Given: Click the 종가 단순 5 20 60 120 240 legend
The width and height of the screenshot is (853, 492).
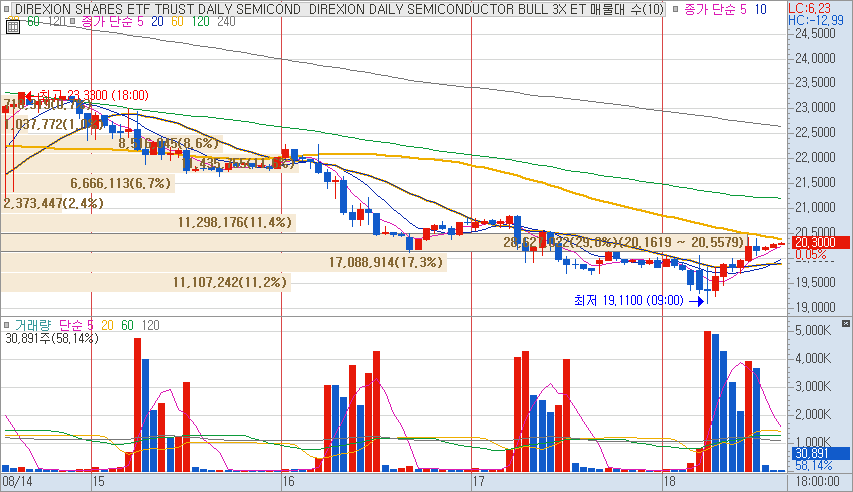Looking at the screenshot, I should [x=158, y=22].
